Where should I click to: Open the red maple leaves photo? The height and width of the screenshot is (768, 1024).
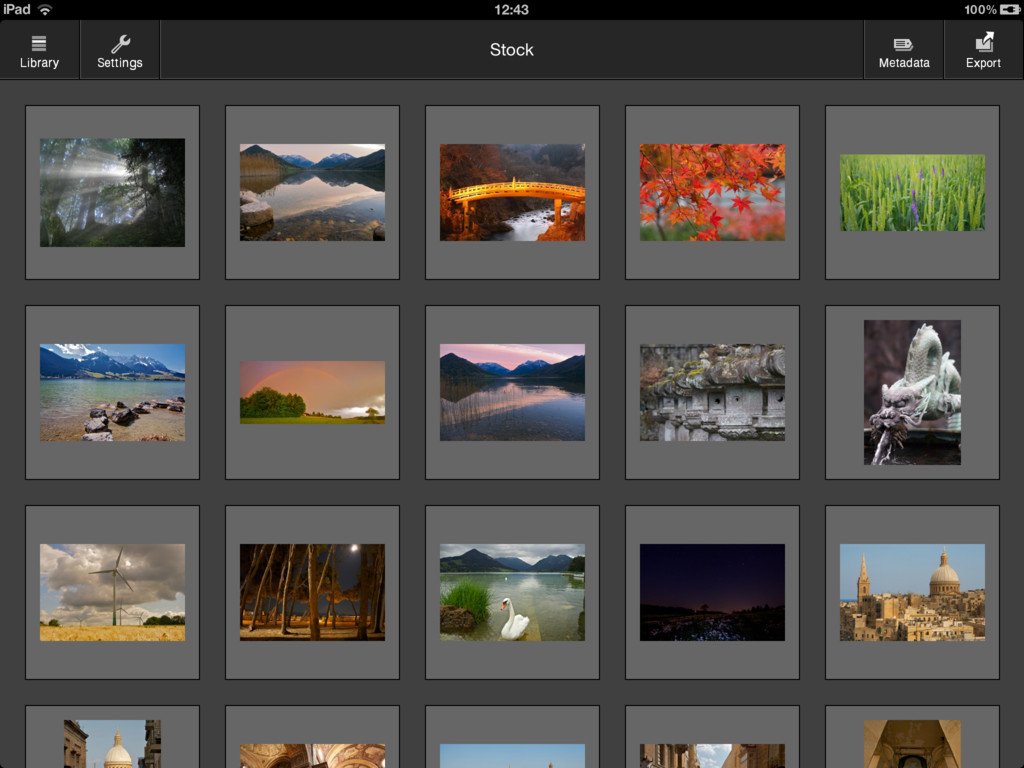[x=712, y=193]
